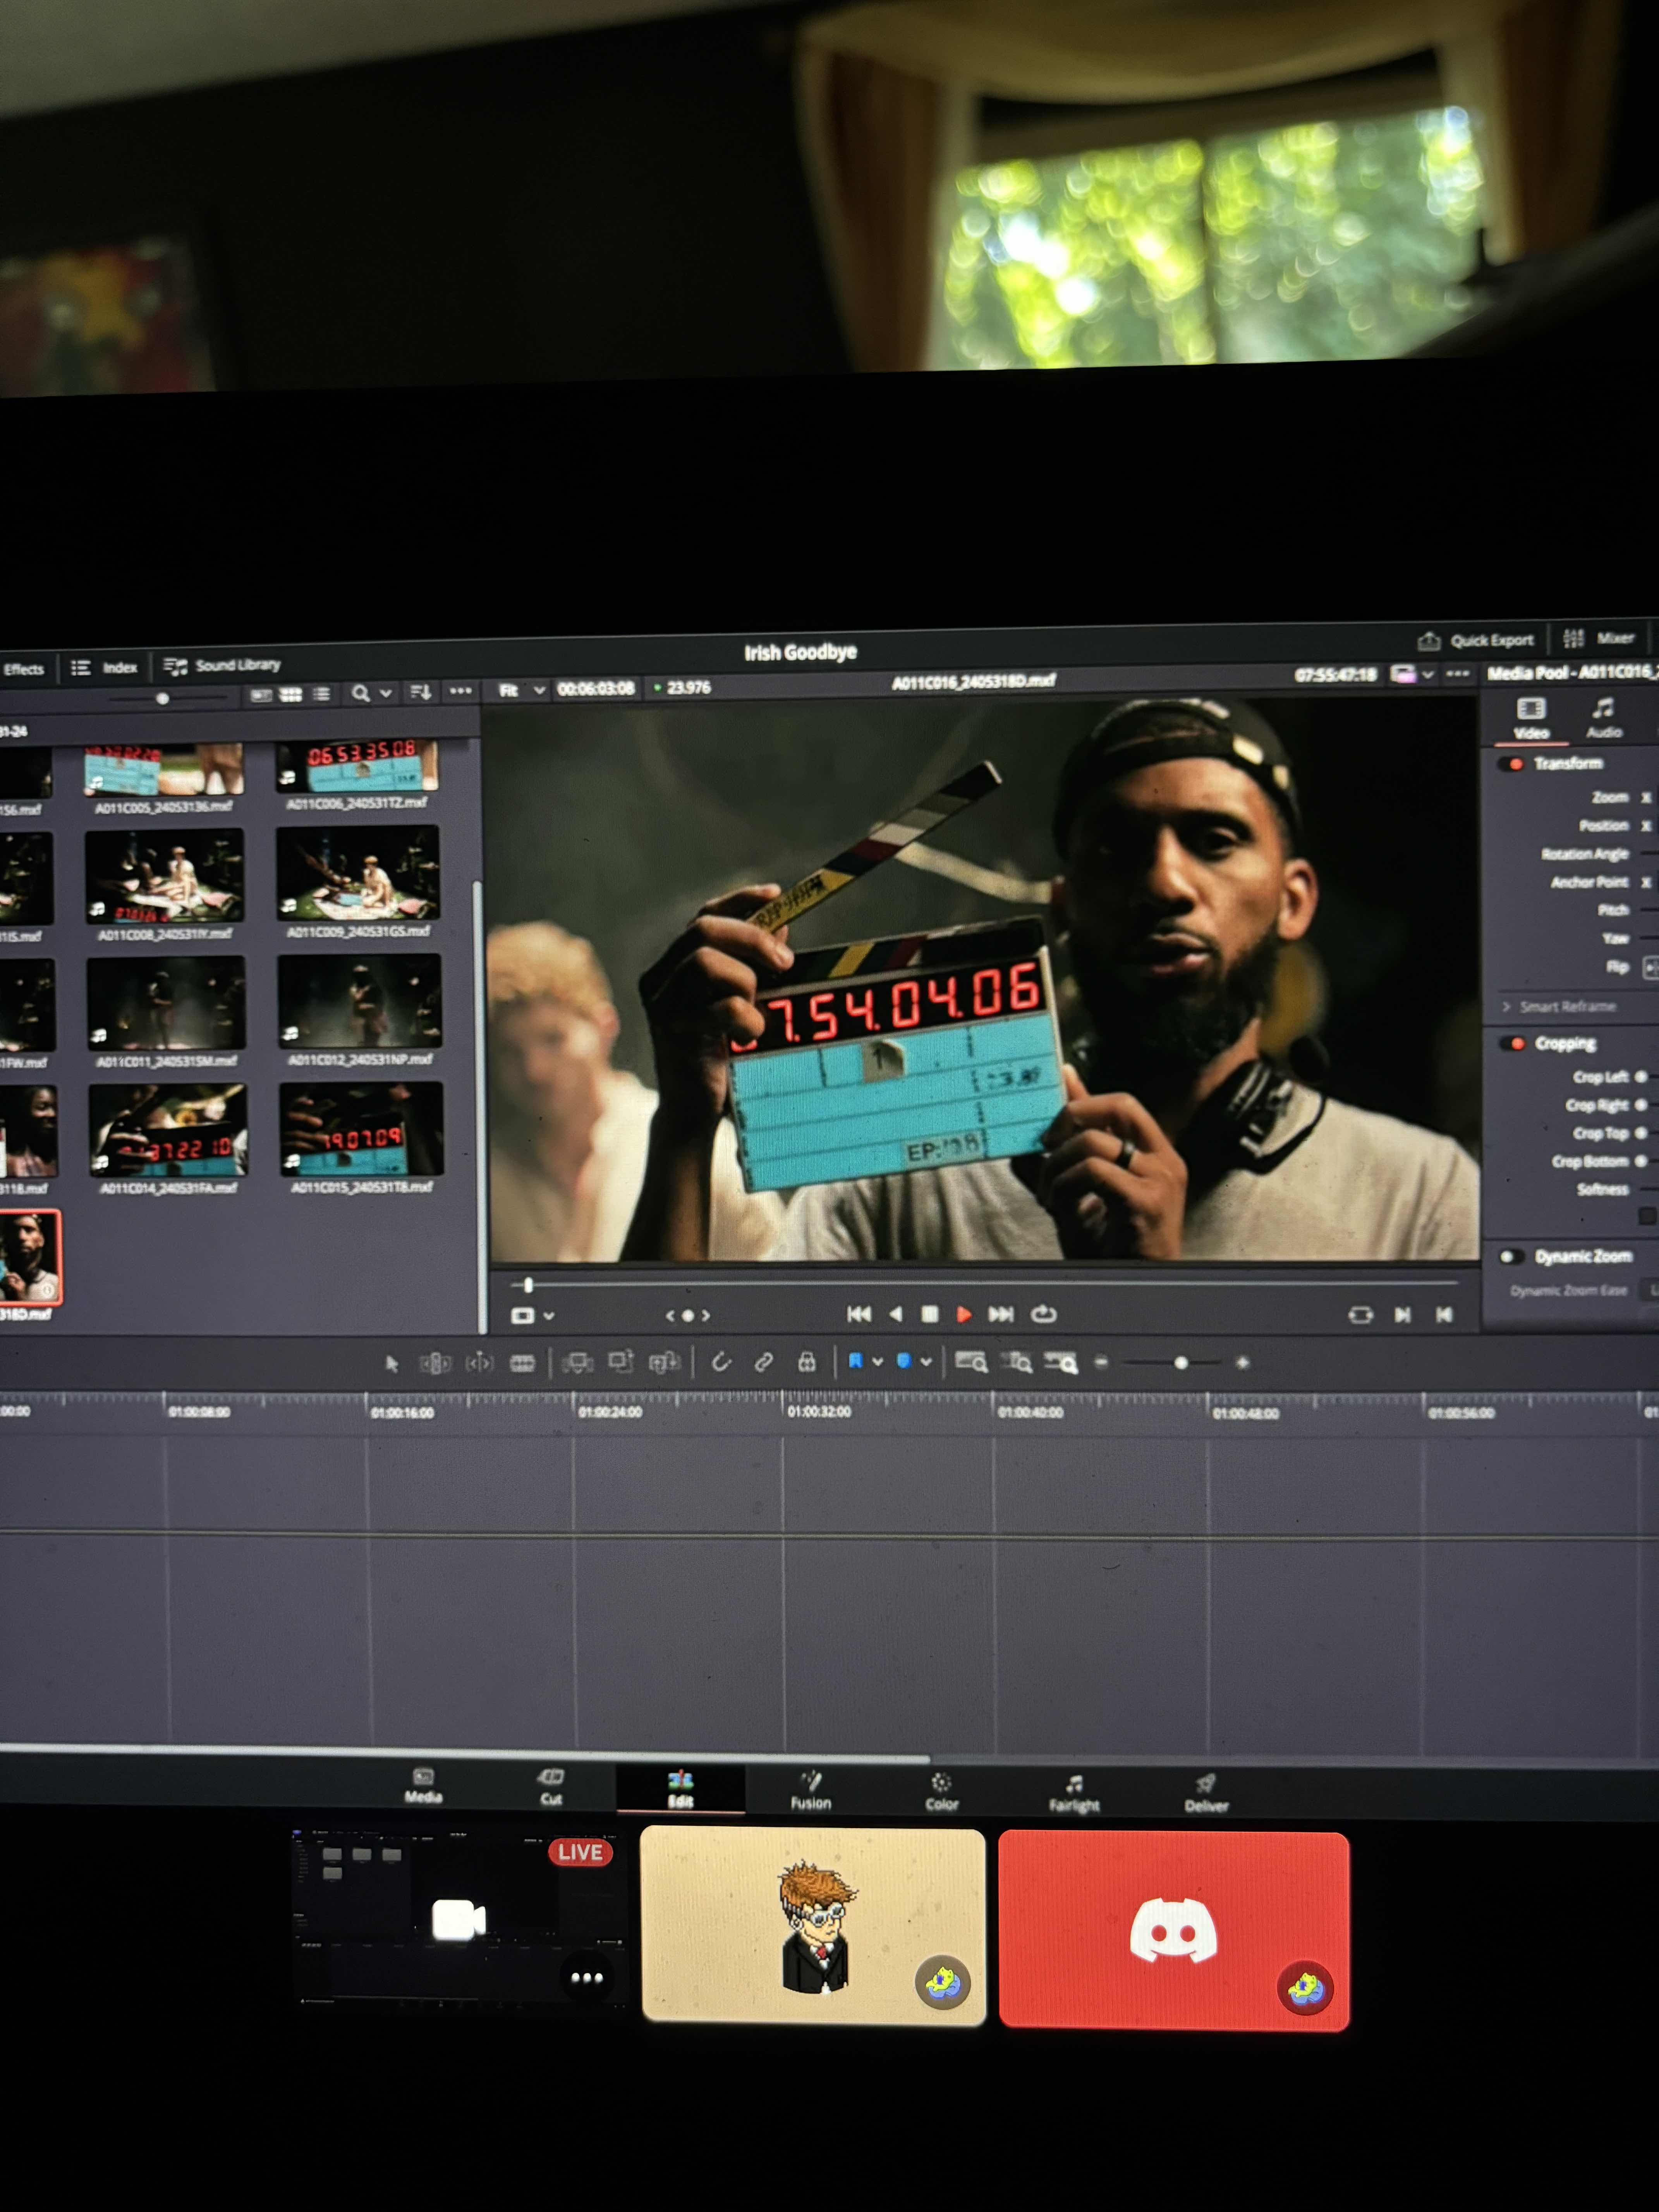Toggle Loop playback icon

[1043, 1314]
